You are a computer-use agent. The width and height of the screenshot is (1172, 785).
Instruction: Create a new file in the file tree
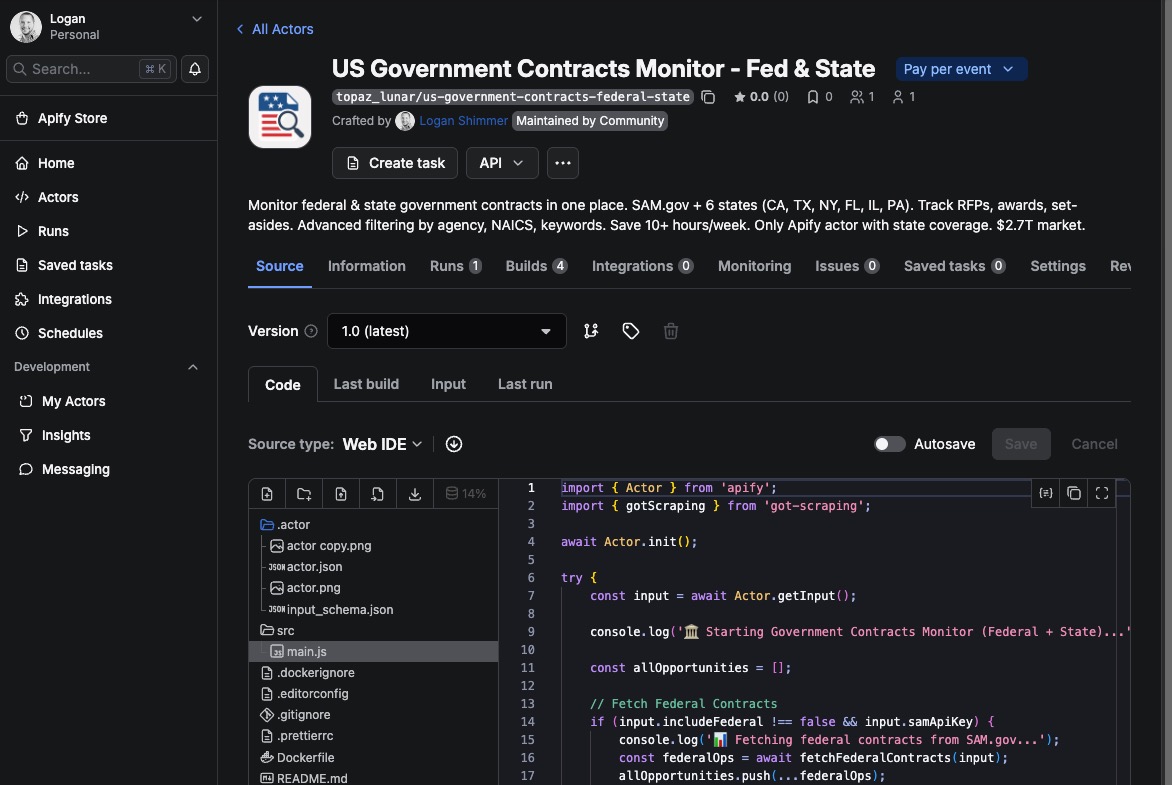coord(267,493)
